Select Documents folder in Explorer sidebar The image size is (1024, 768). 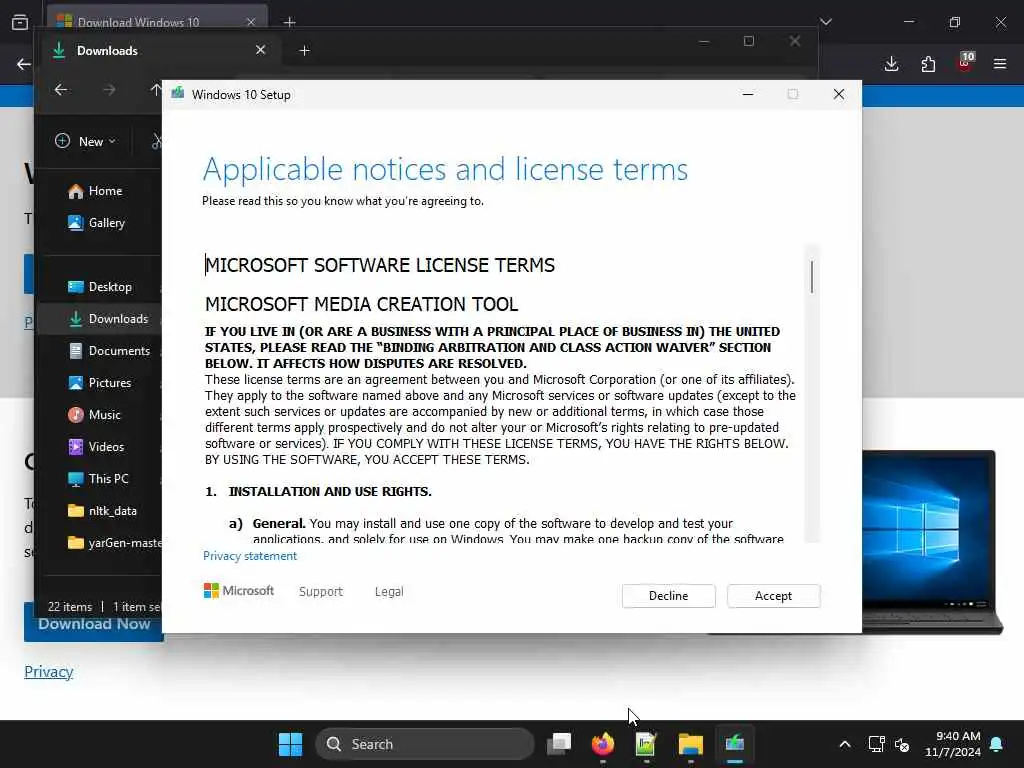tap(109, 351)
